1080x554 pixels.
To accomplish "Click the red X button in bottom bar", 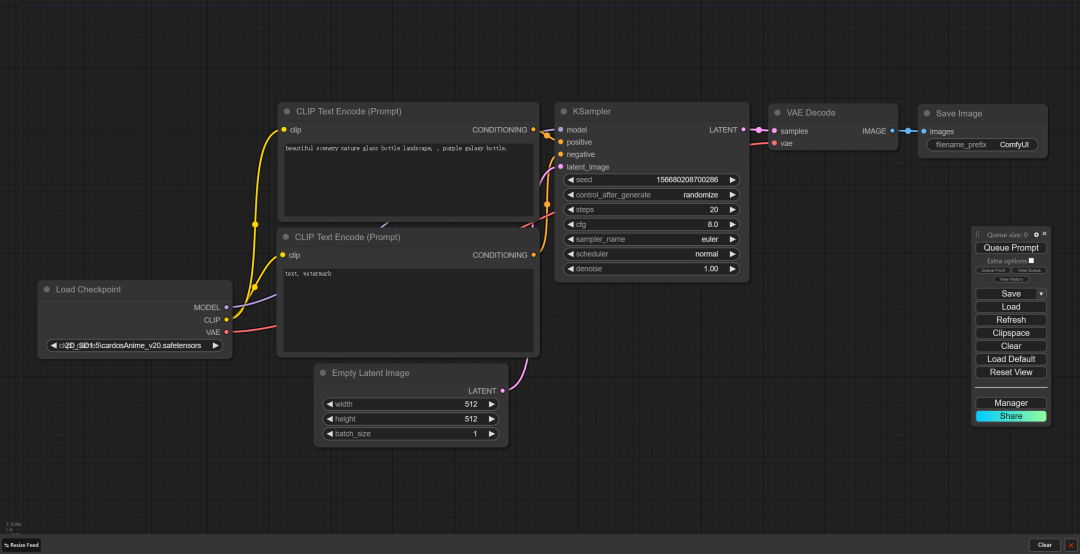I will [1071, 545].
